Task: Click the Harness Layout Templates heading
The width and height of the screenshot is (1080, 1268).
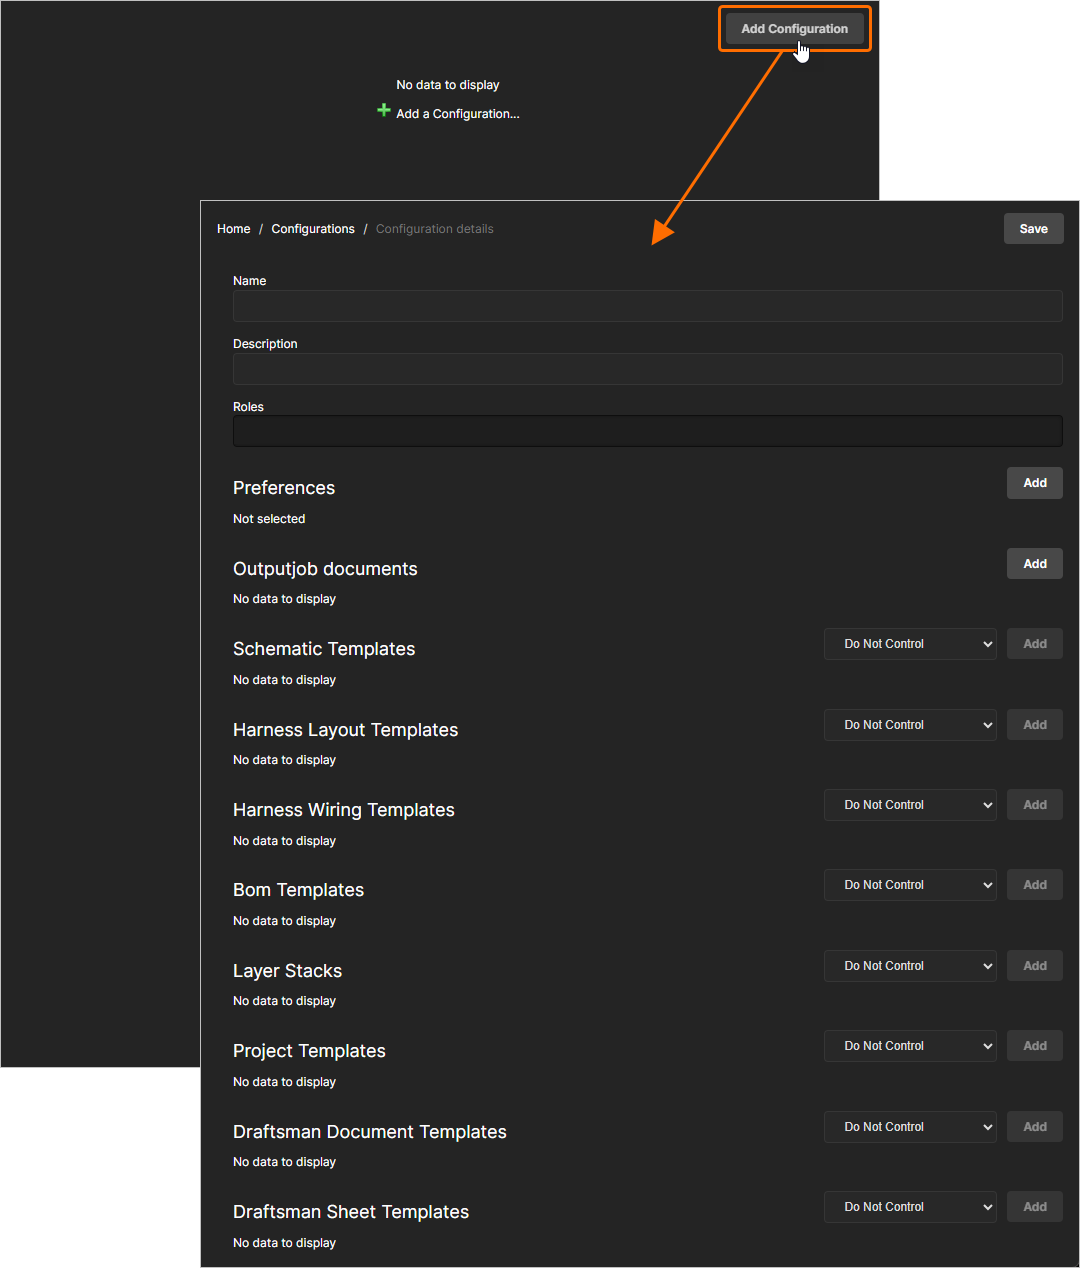Action: pyautogui.click(x=345, y=730)
